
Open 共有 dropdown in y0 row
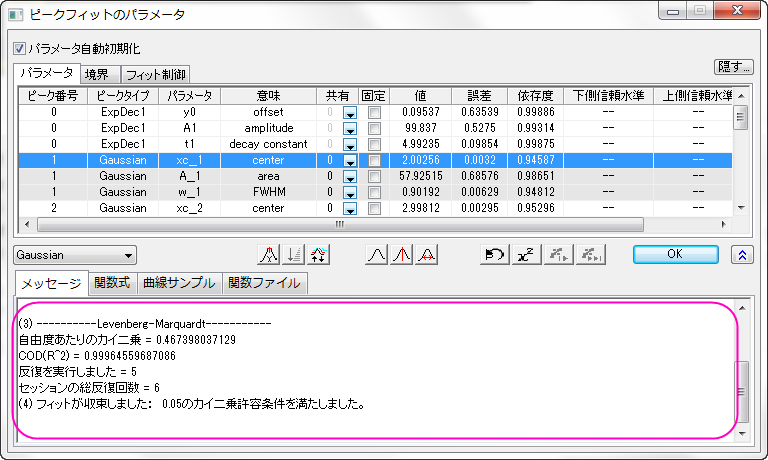(x=350, y=113)
